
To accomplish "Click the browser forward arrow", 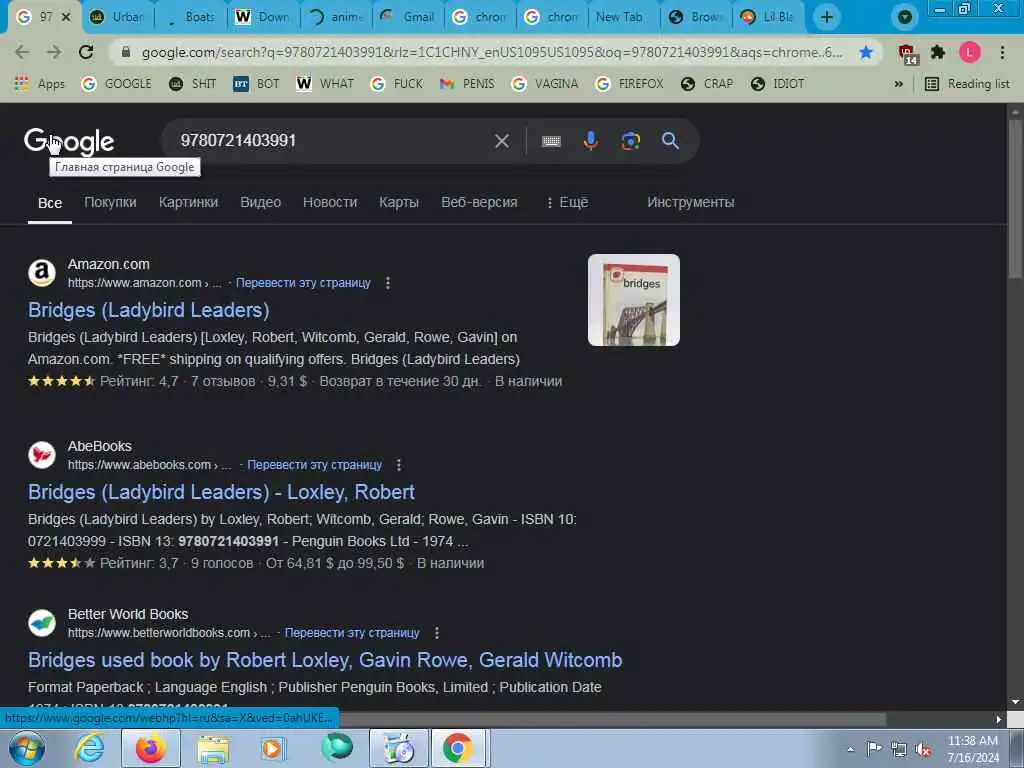I will 54,52.
